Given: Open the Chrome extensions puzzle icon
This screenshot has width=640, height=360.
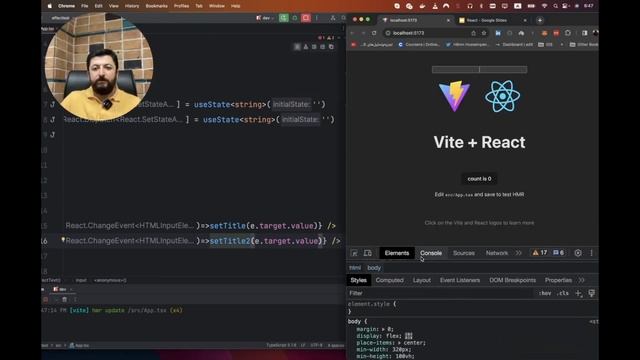Looking at the screenshot, I should 568,33.
